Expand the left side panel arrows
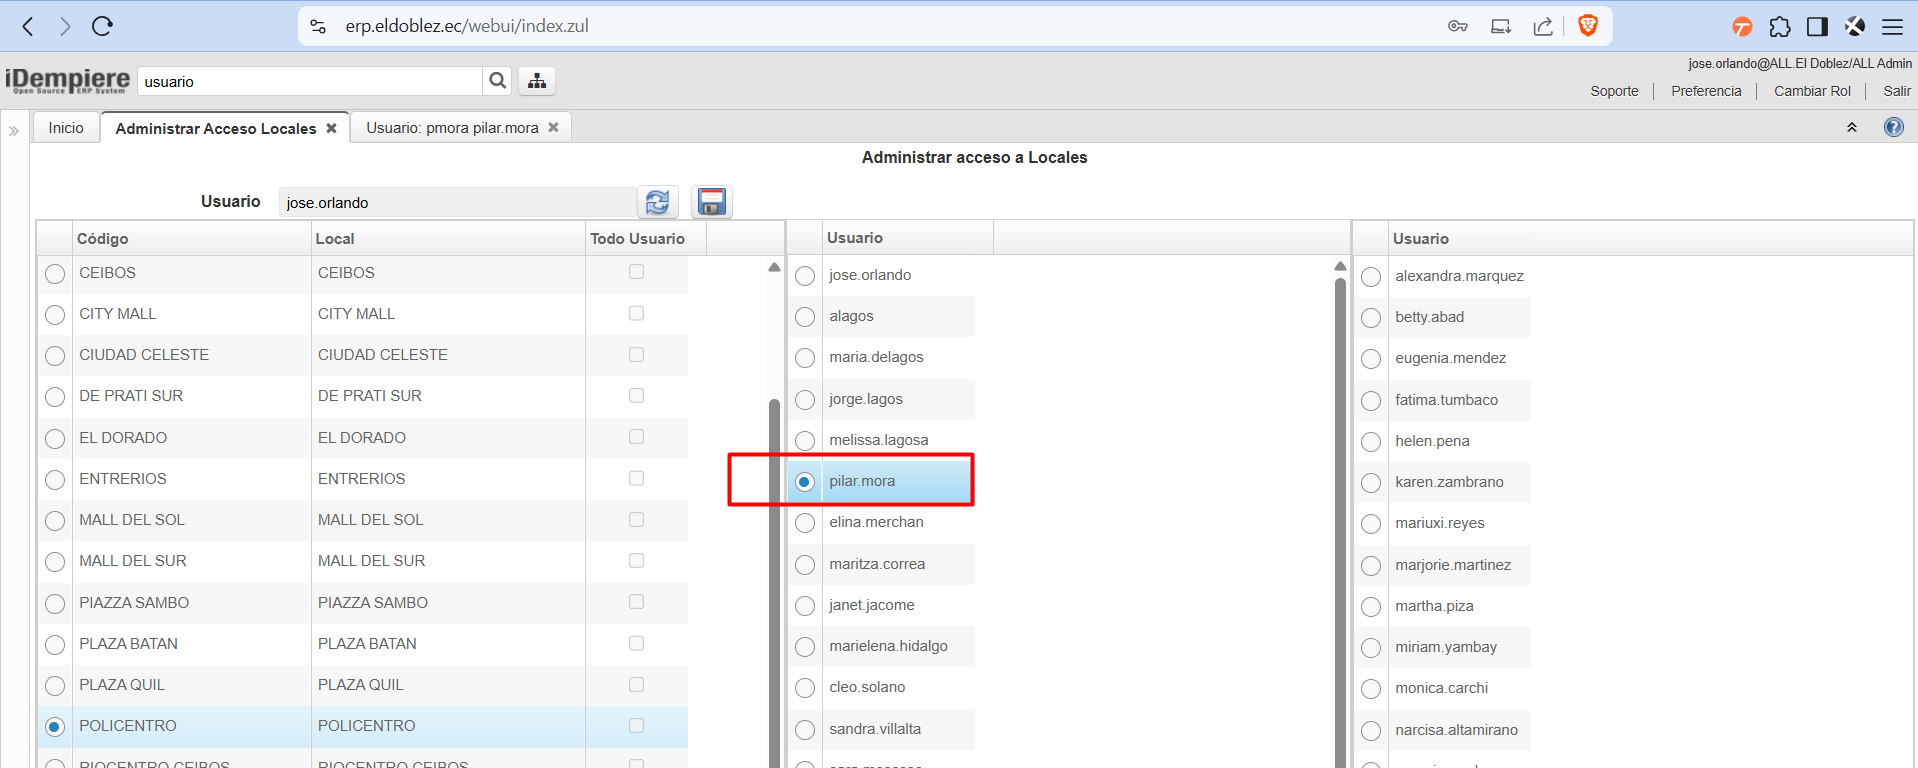Viewport: 1918px width, 768px height. (x=14, y=130)
